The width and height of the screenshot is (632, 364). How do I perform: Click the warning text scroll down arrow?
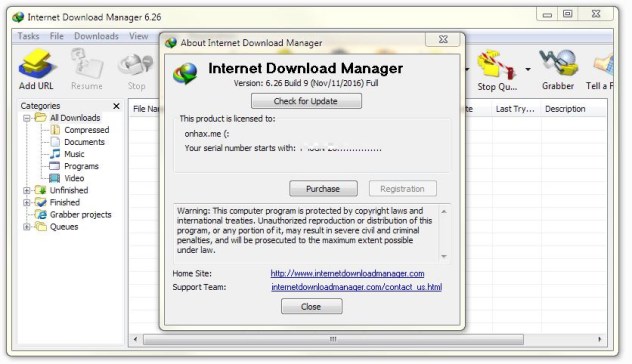444,256
